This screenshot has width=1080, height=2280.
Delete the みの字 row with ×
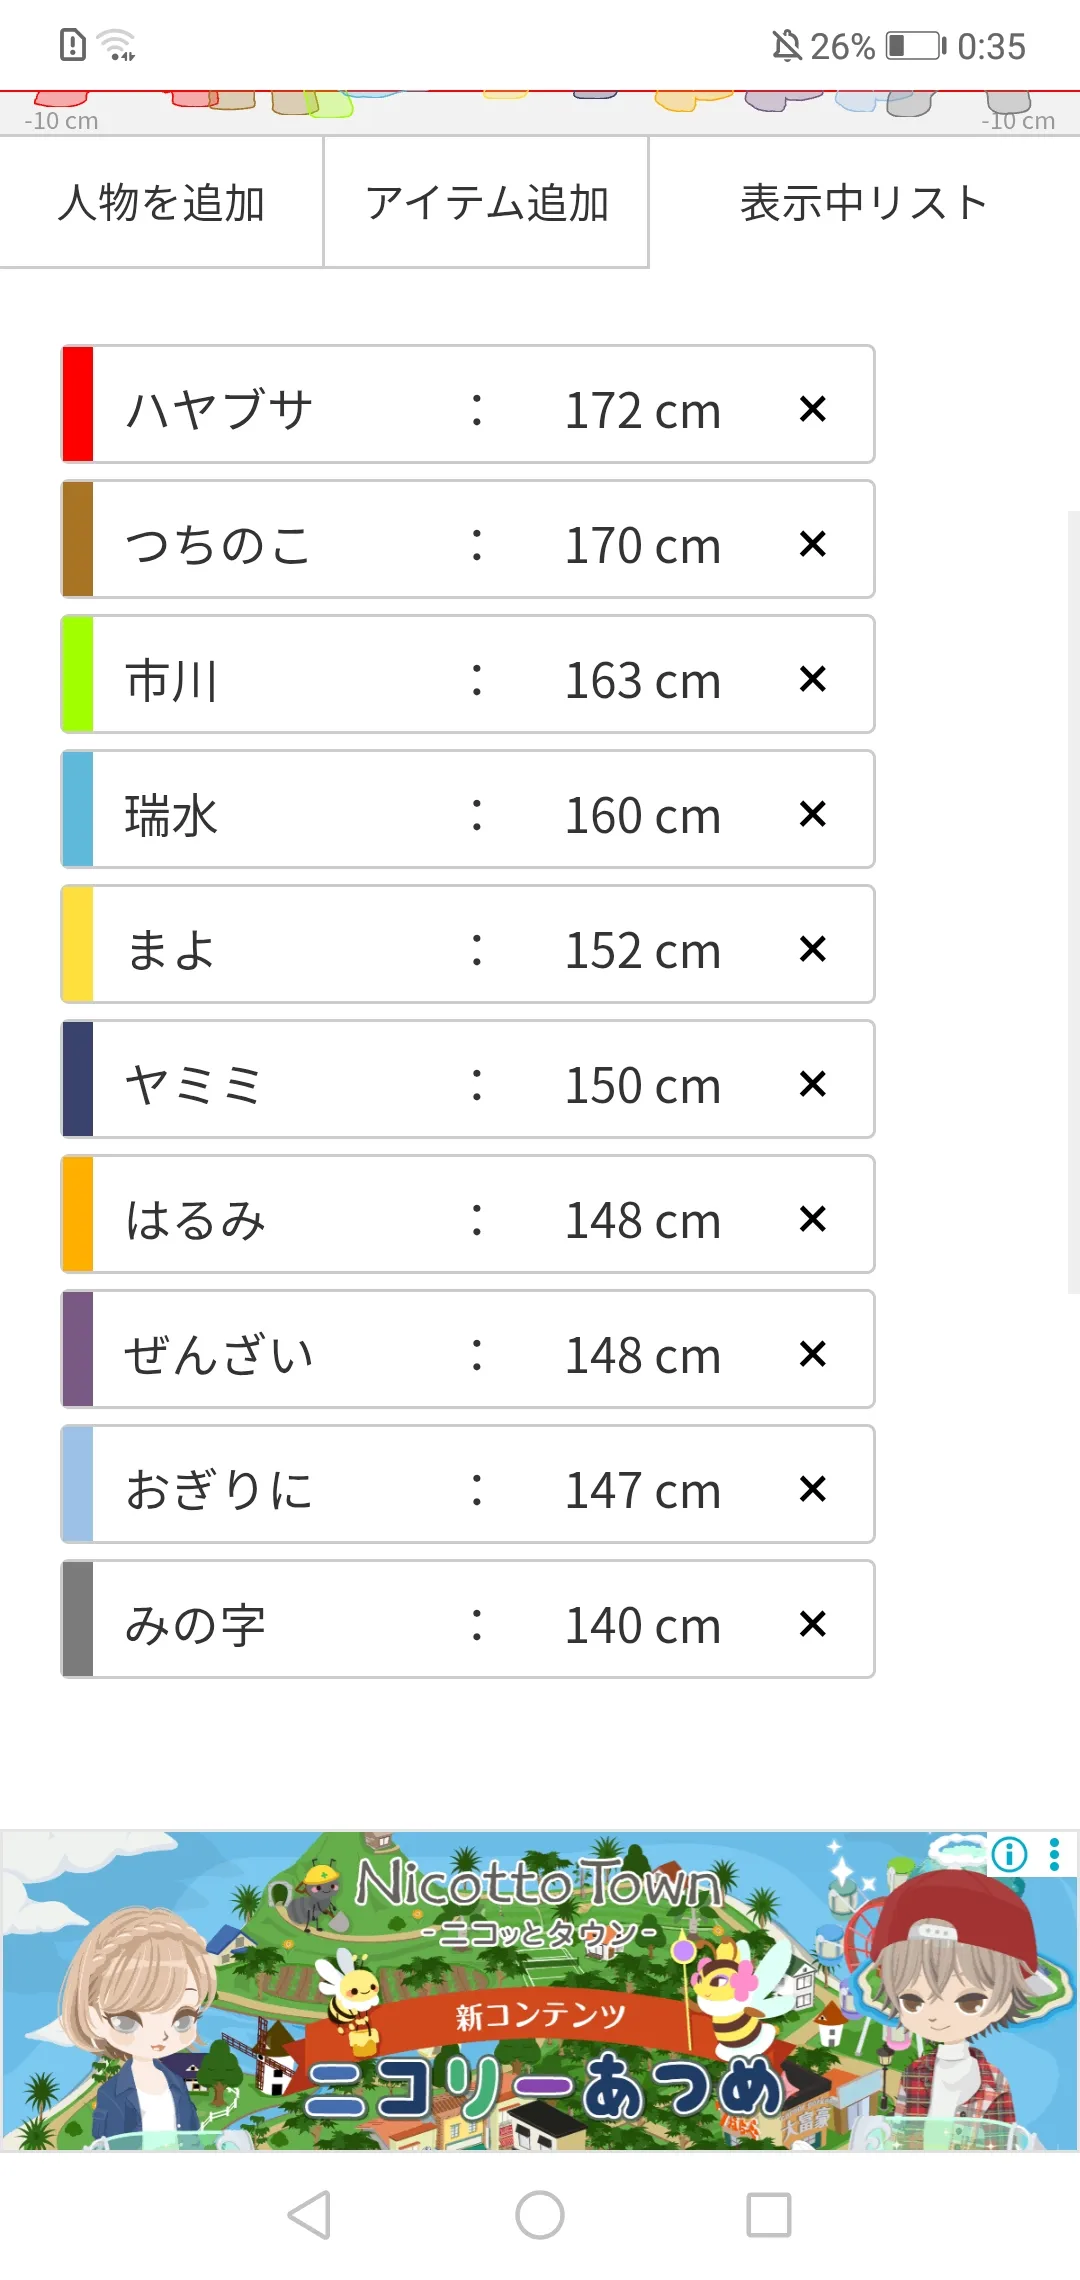pos(813,1624)
